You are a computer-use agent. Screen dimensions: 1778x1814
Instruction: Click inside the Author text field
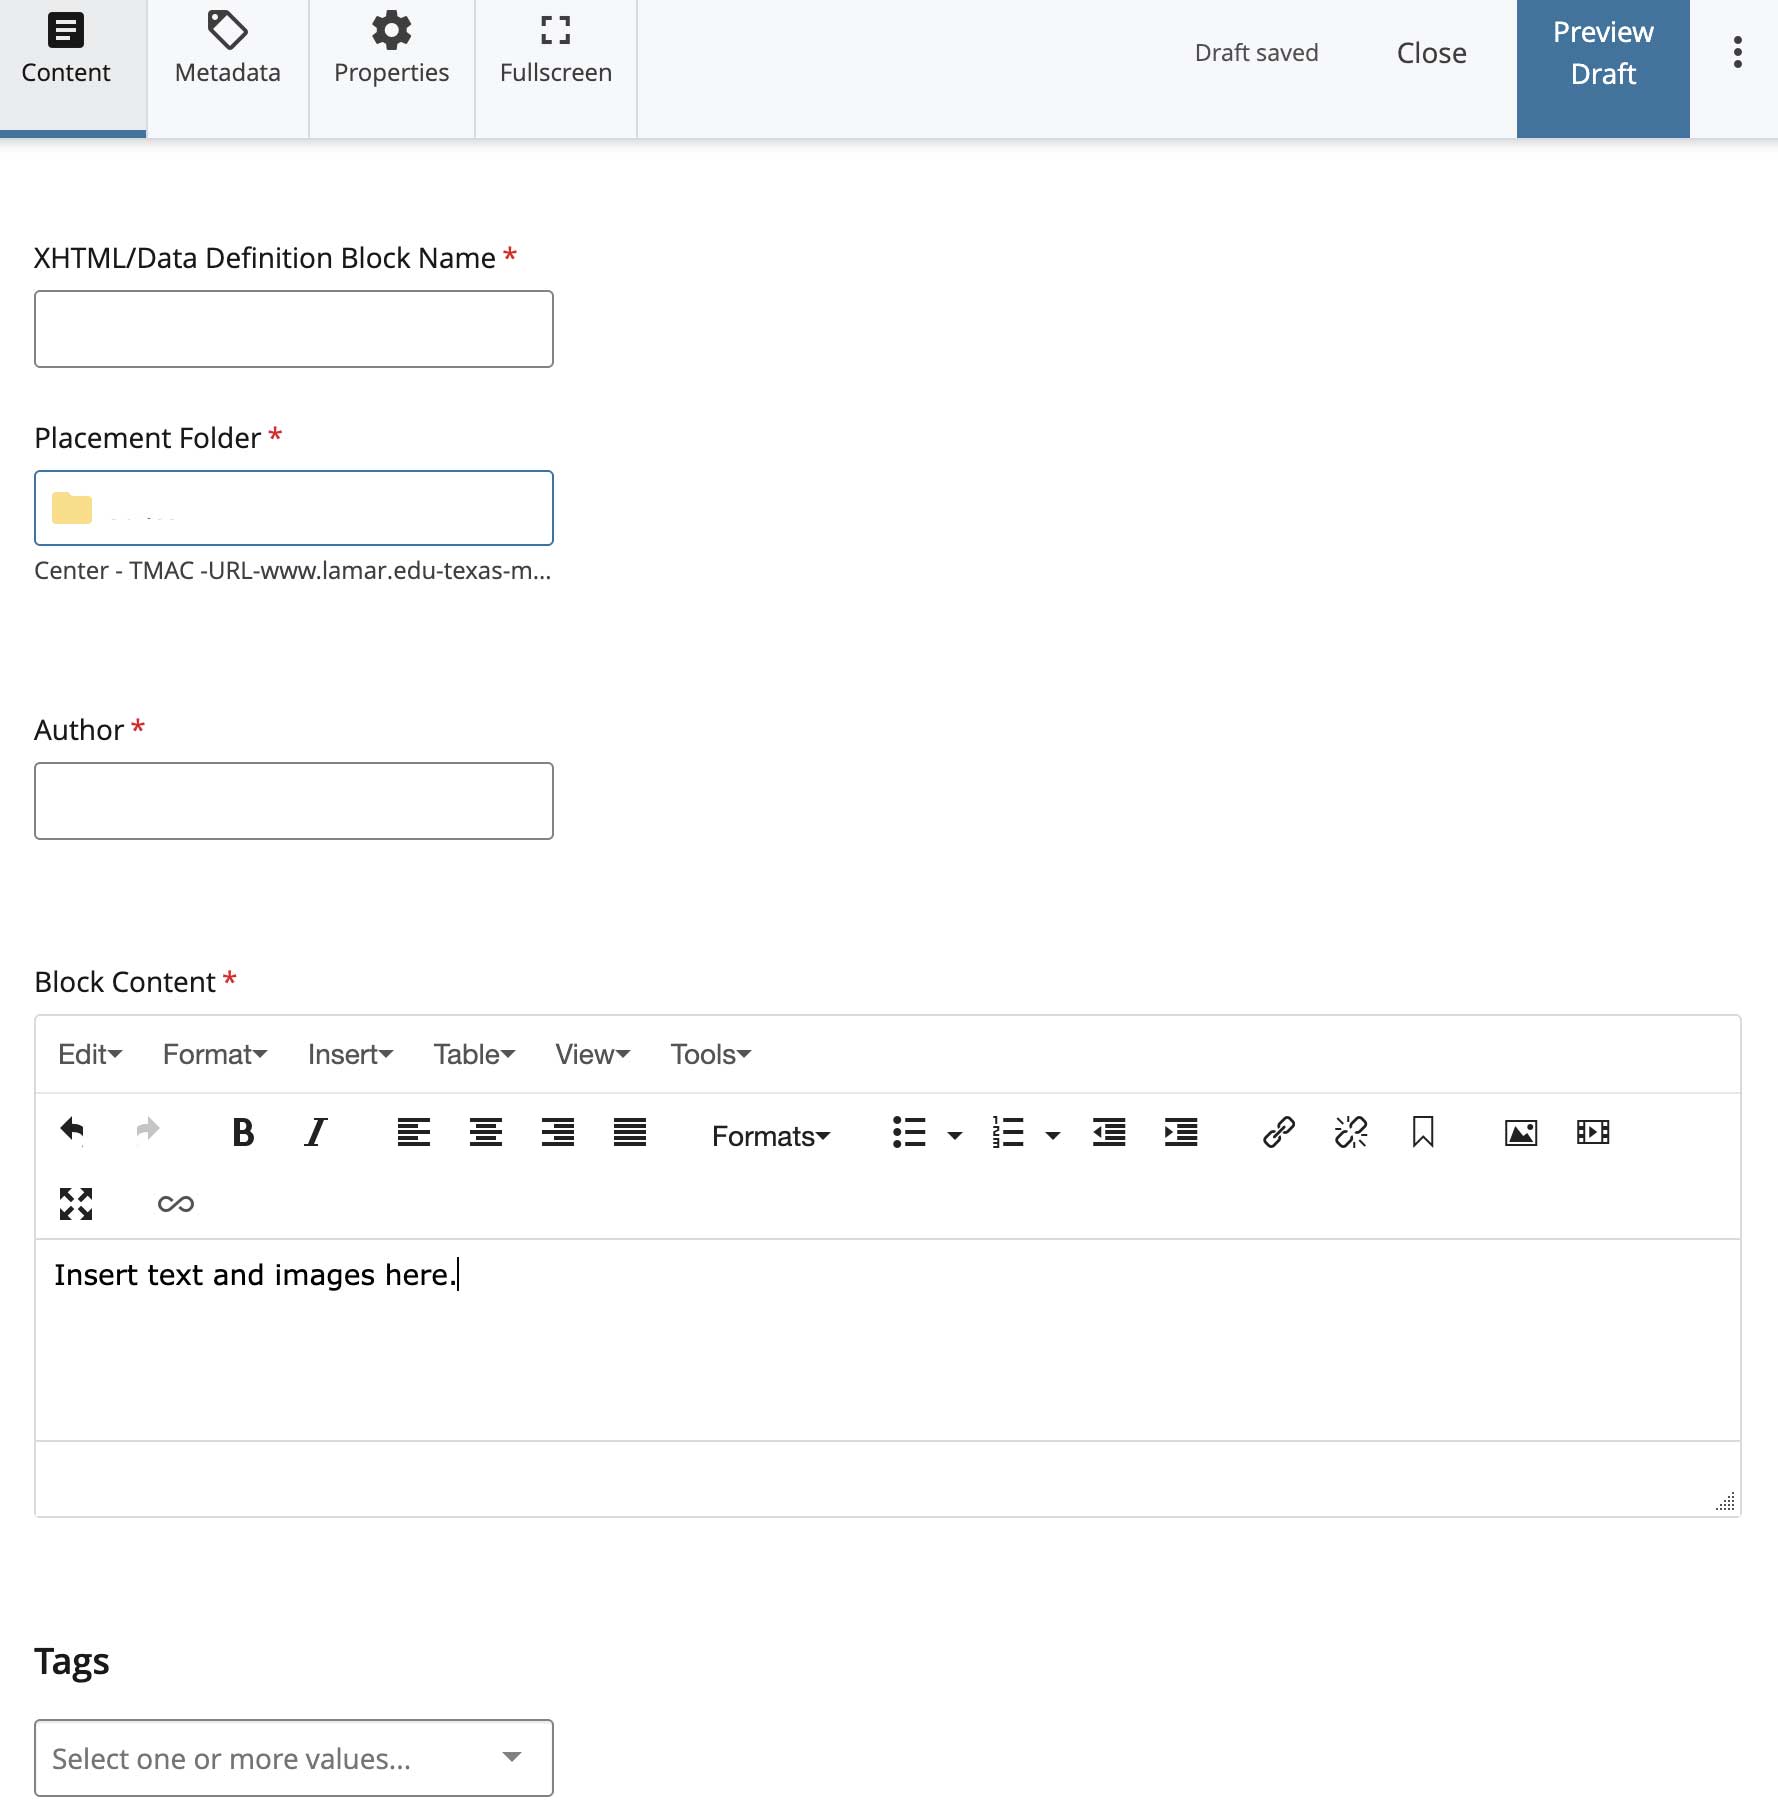[x=293, y=800]
